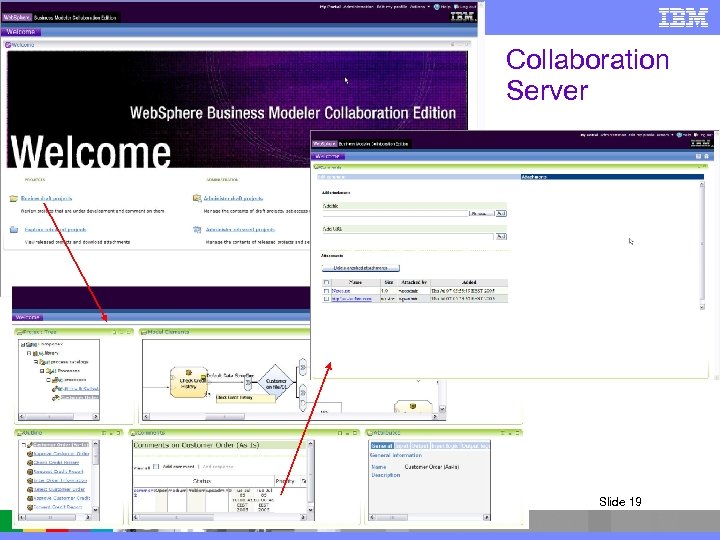Click folder icon beside Review draft projects

13,198
